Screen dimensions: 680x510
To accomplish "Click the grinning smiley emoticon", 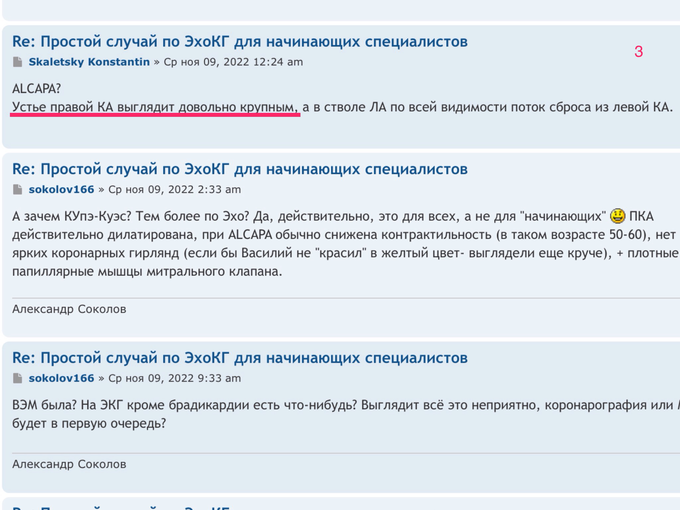I will (x=618, y=216).
